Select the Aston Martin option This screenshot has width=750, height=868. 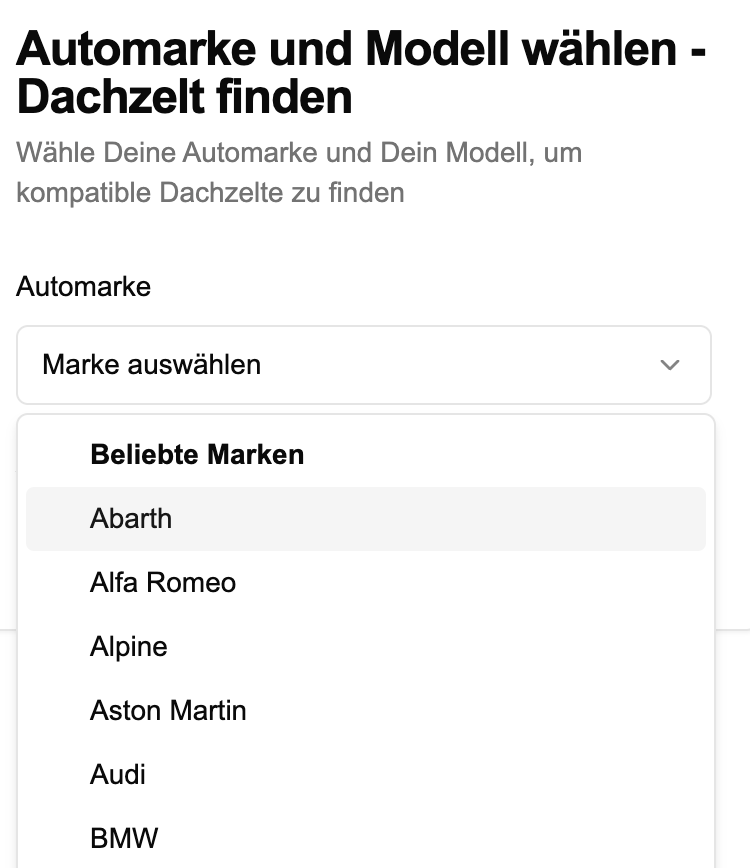click(x=366, y=711)
